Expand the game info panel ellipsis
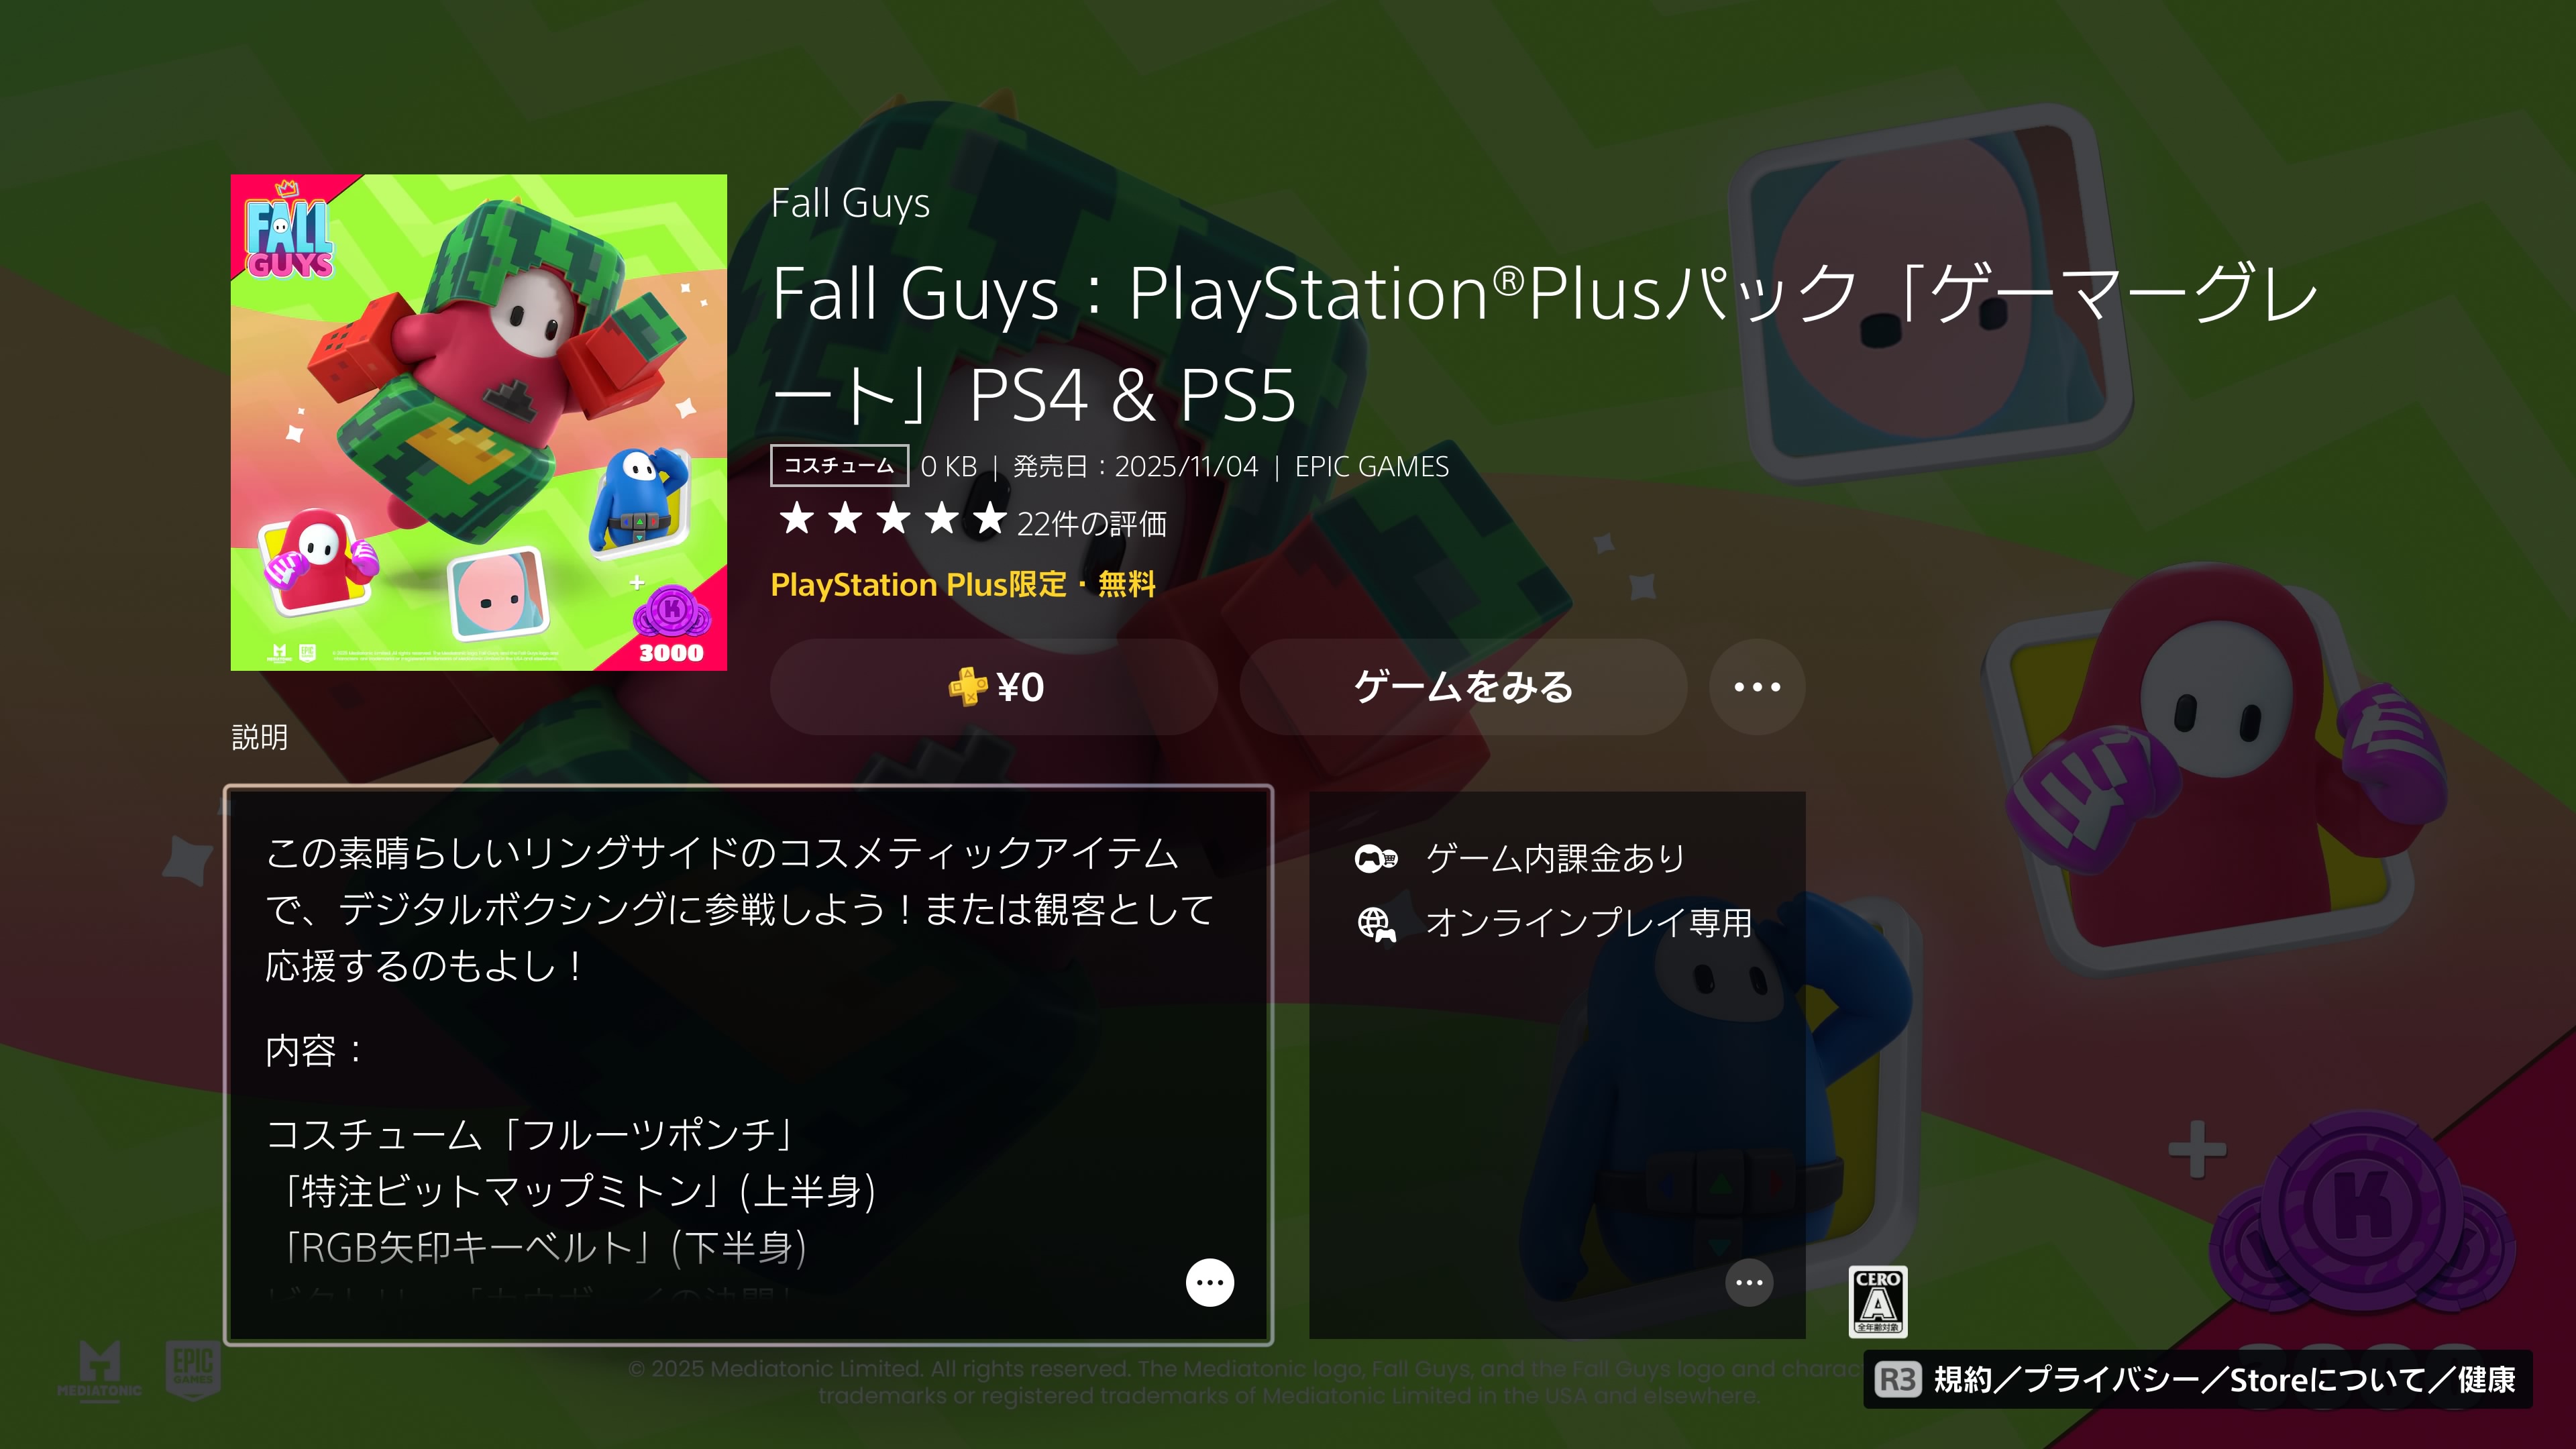Viewport: 2576px width, 1449px height. point(1749,1282)
